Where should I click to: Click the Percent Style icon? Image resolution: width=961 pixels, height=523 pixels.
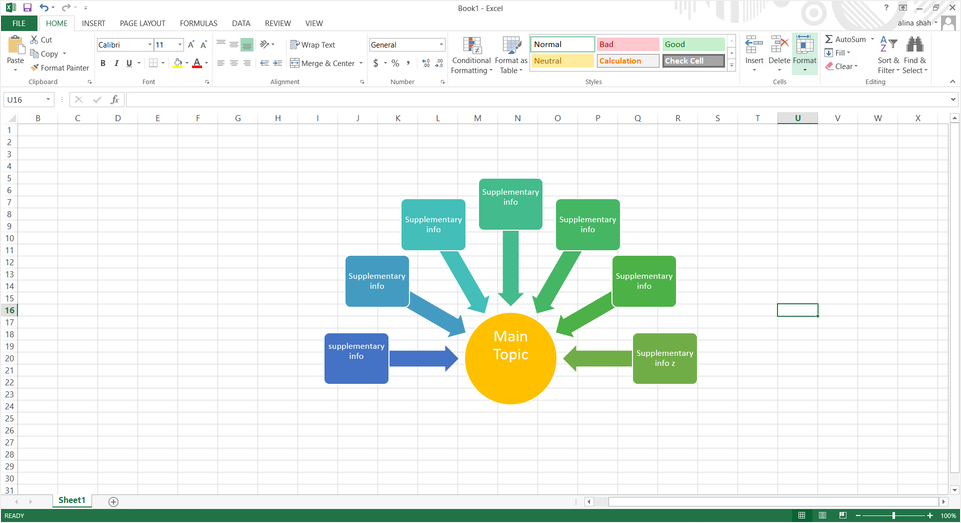click(395, 63)
